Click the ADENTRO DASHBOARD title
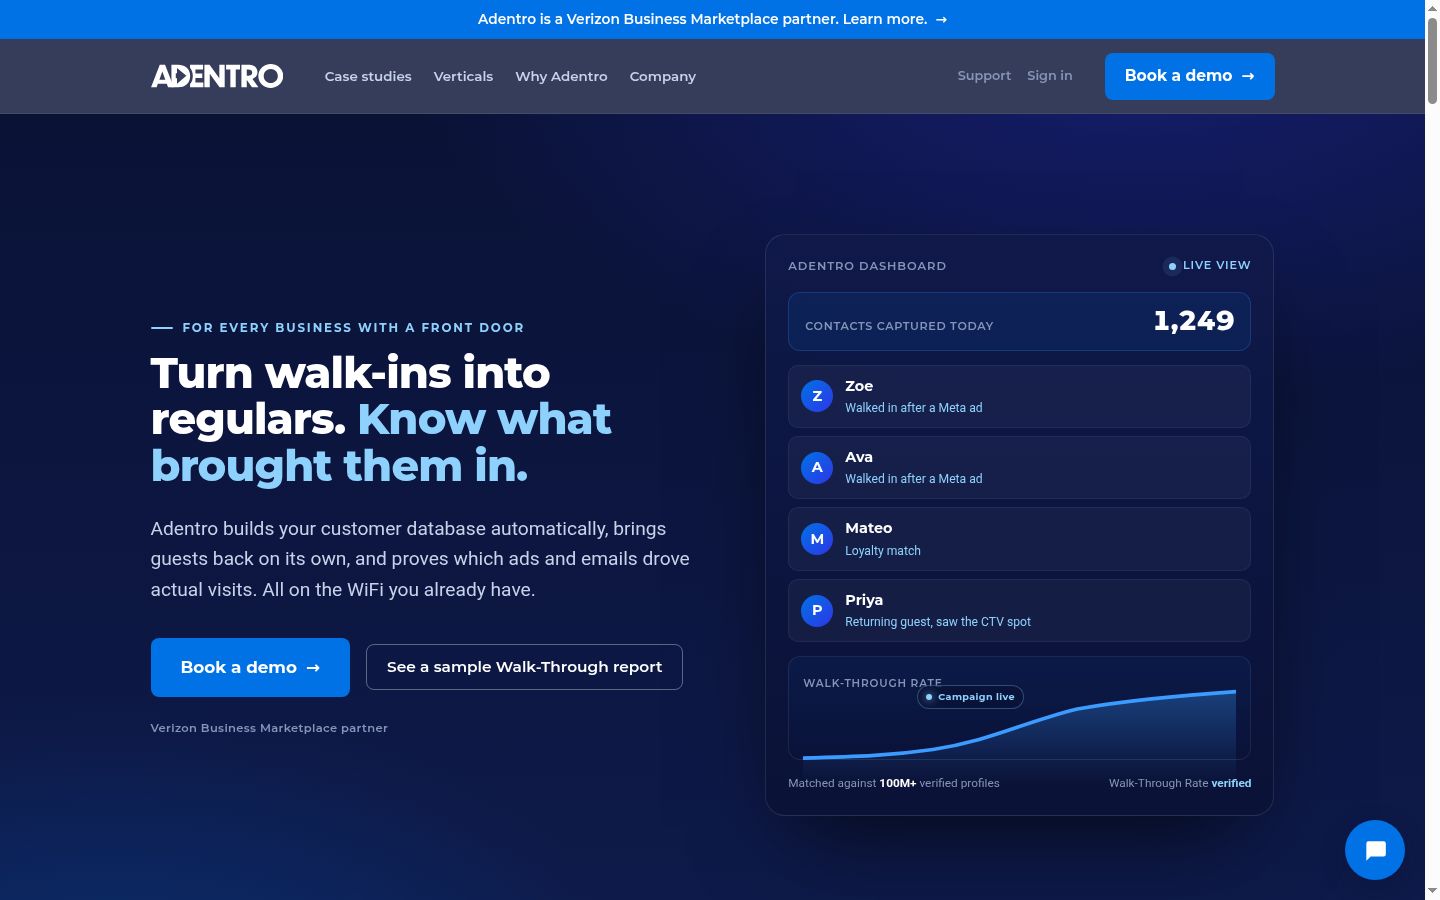 coord(867,266)
